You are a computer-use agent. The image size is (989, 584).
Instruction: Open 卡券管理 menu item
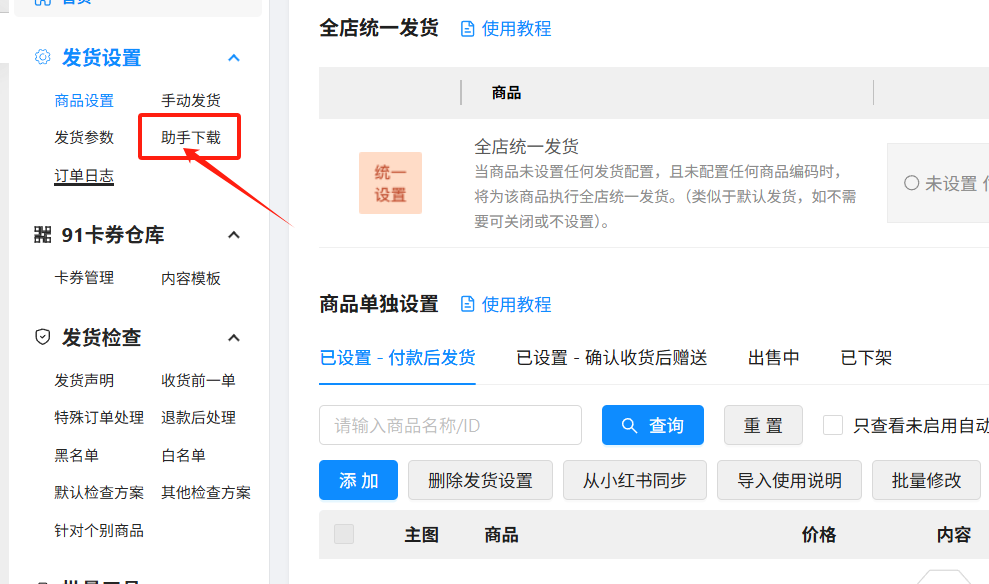click(84, 278)
